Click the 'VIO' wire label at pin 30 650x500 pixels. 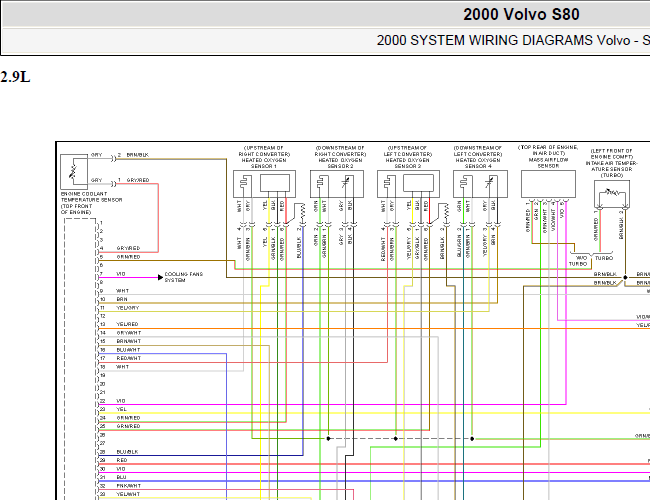pyautogui.click(x=121, y=468)
